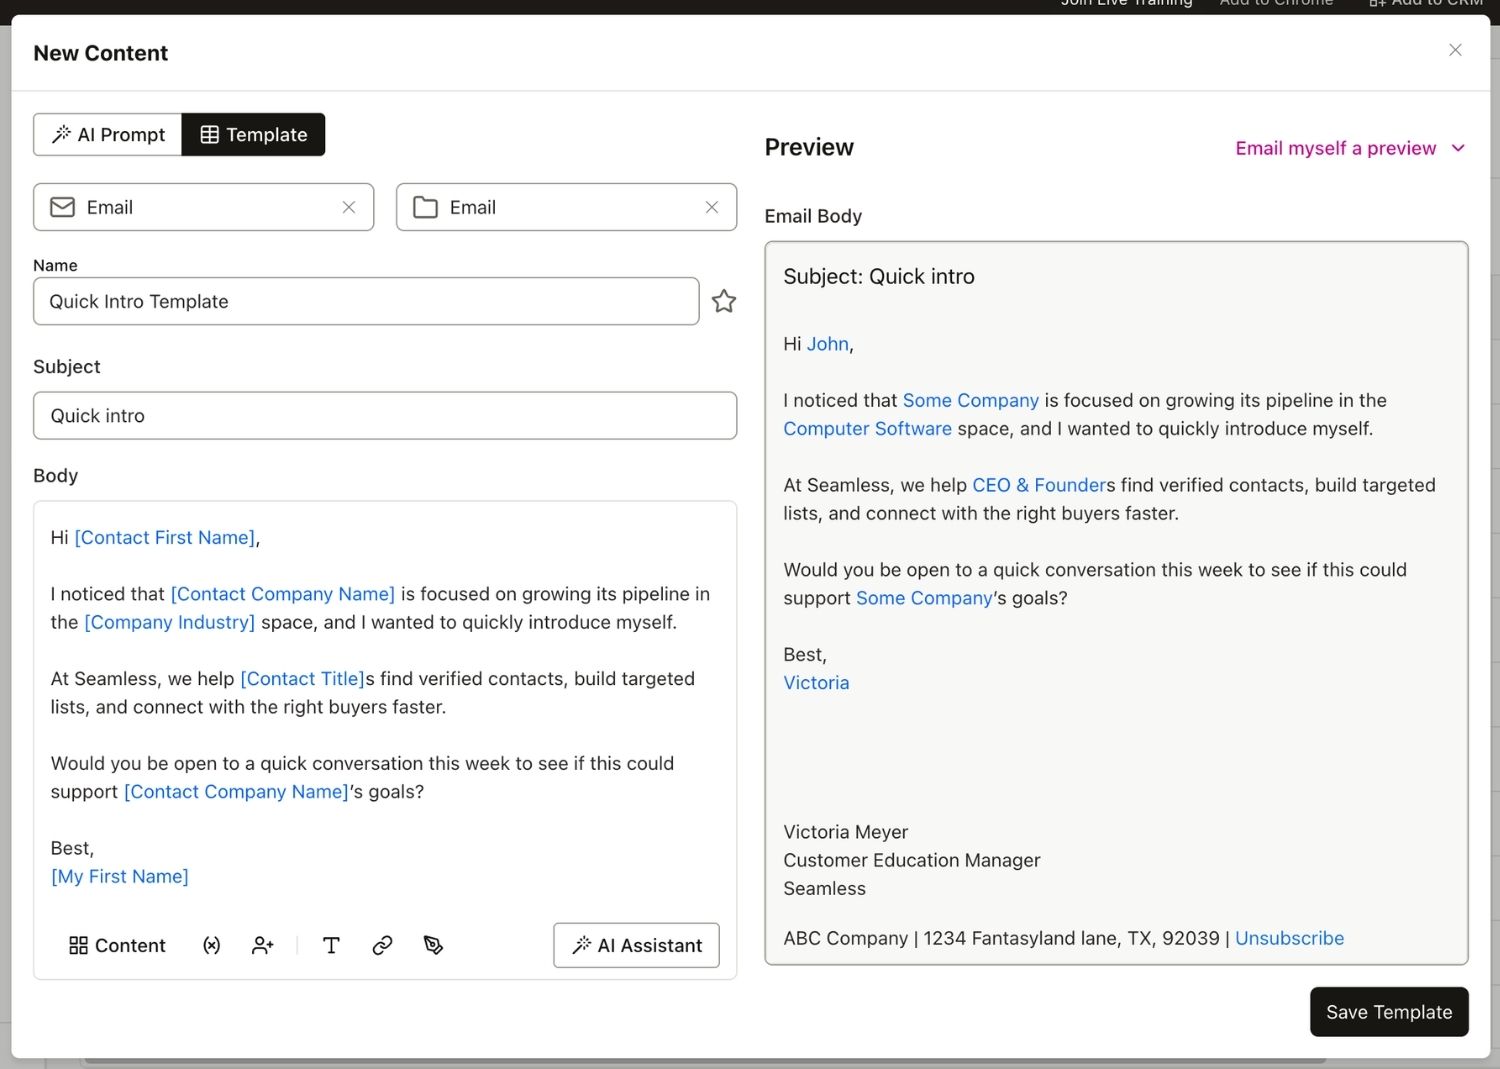Click the Name input field
Viewport: 1500px width, 1069px height.
point(366,301)
